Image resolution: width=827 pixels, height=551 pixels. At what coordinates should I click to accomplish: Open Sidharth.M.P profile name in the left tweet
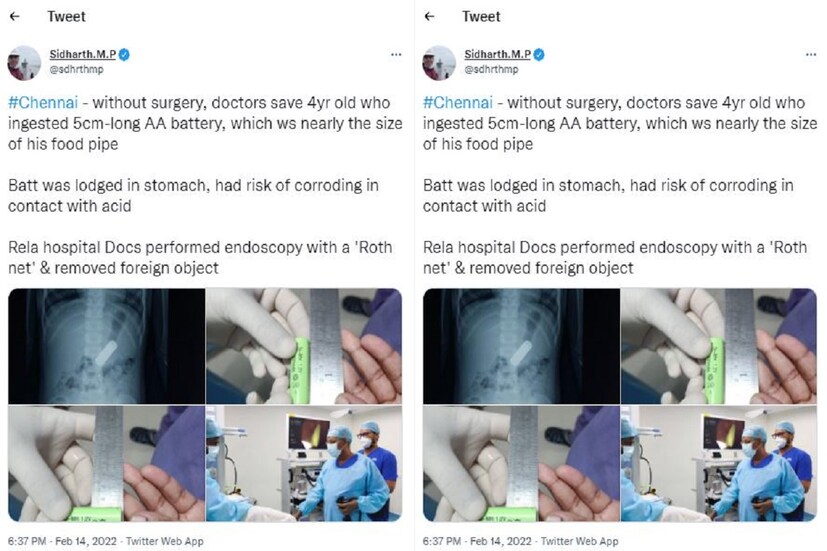point(81,54)
